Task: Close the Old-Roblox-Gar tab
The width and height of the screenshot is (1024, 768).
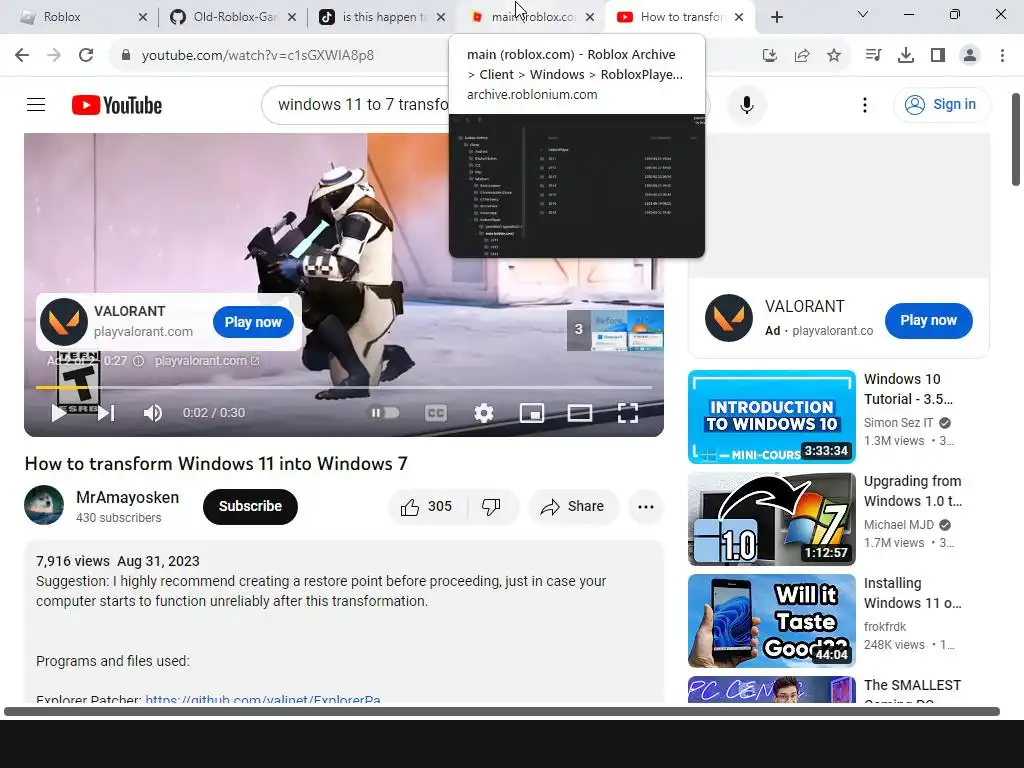Action: [292, 18]
